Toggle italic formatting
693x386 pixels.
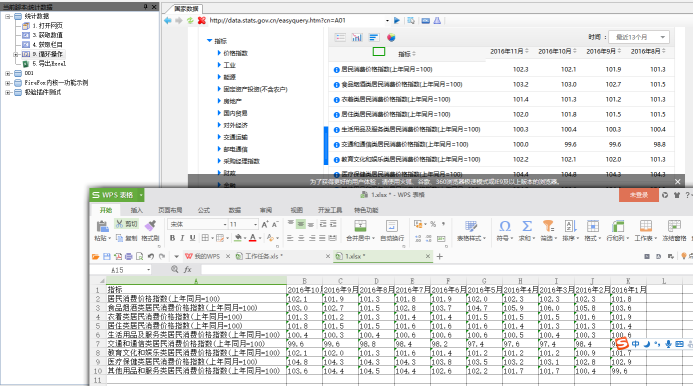182,238
